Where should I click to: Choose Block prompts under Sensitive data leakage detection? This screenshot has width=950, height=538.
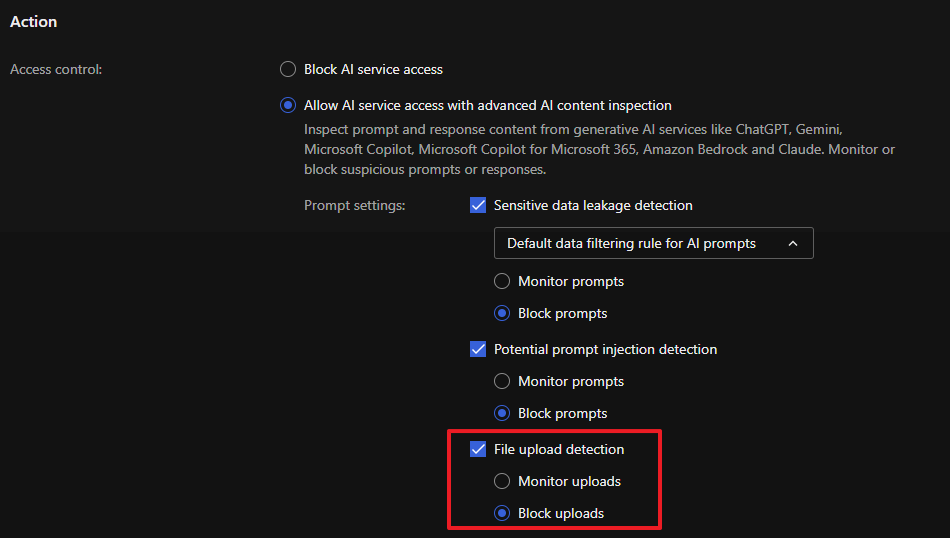(503, 313)
